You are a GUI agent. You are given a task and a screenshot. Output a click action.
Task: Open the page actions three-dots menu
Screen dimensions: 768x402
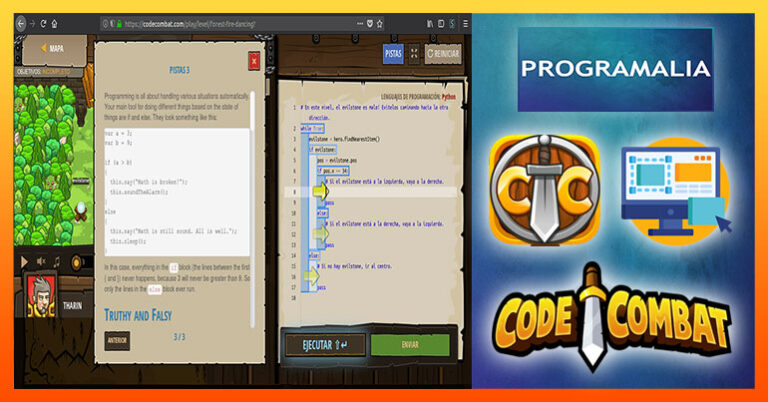(x=360, y=24)
